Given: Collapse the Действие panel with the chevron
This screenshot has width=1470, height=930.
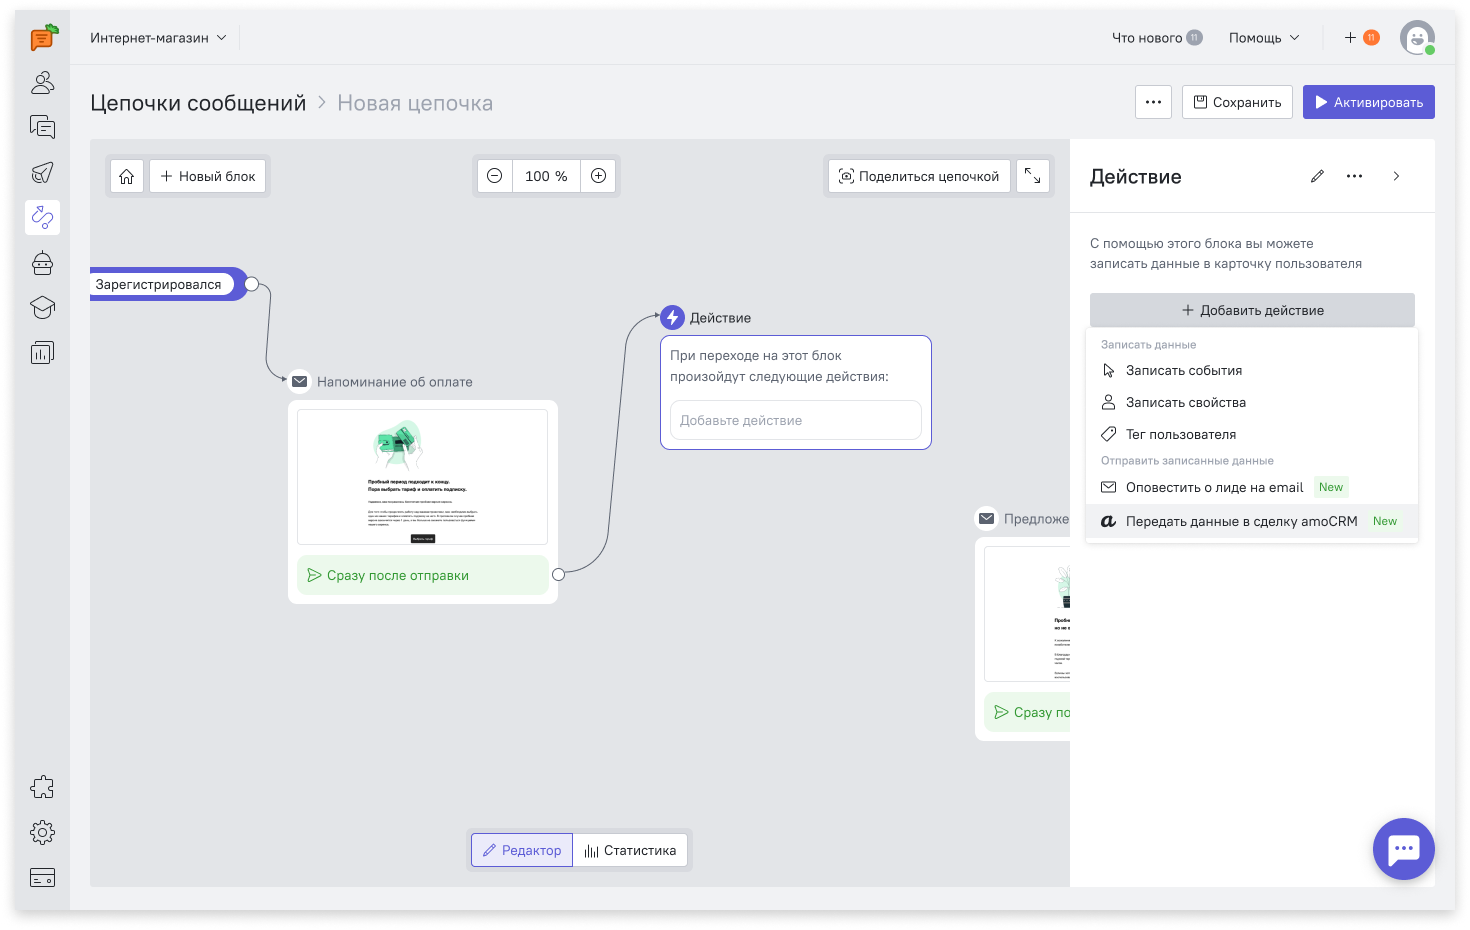Looking at the screenshot, I should click(x=1396, y=176).
